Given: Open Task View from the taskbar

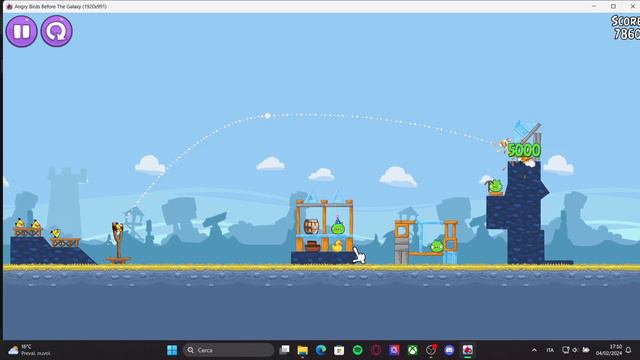Looking at the screenshot, I should [284, 350].
